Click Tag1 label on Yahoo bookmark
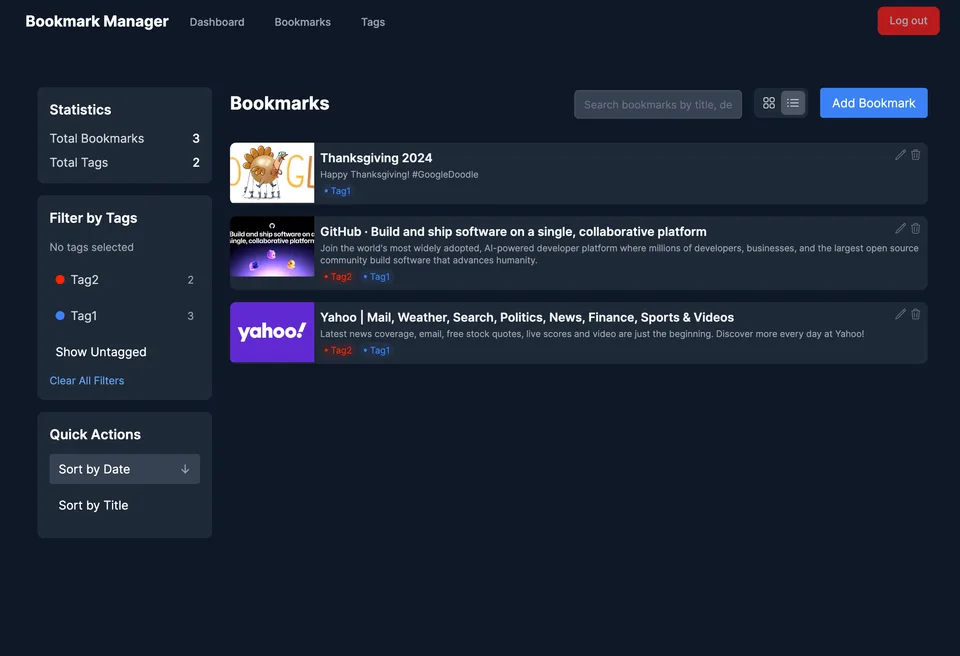 tap(377, 350)
